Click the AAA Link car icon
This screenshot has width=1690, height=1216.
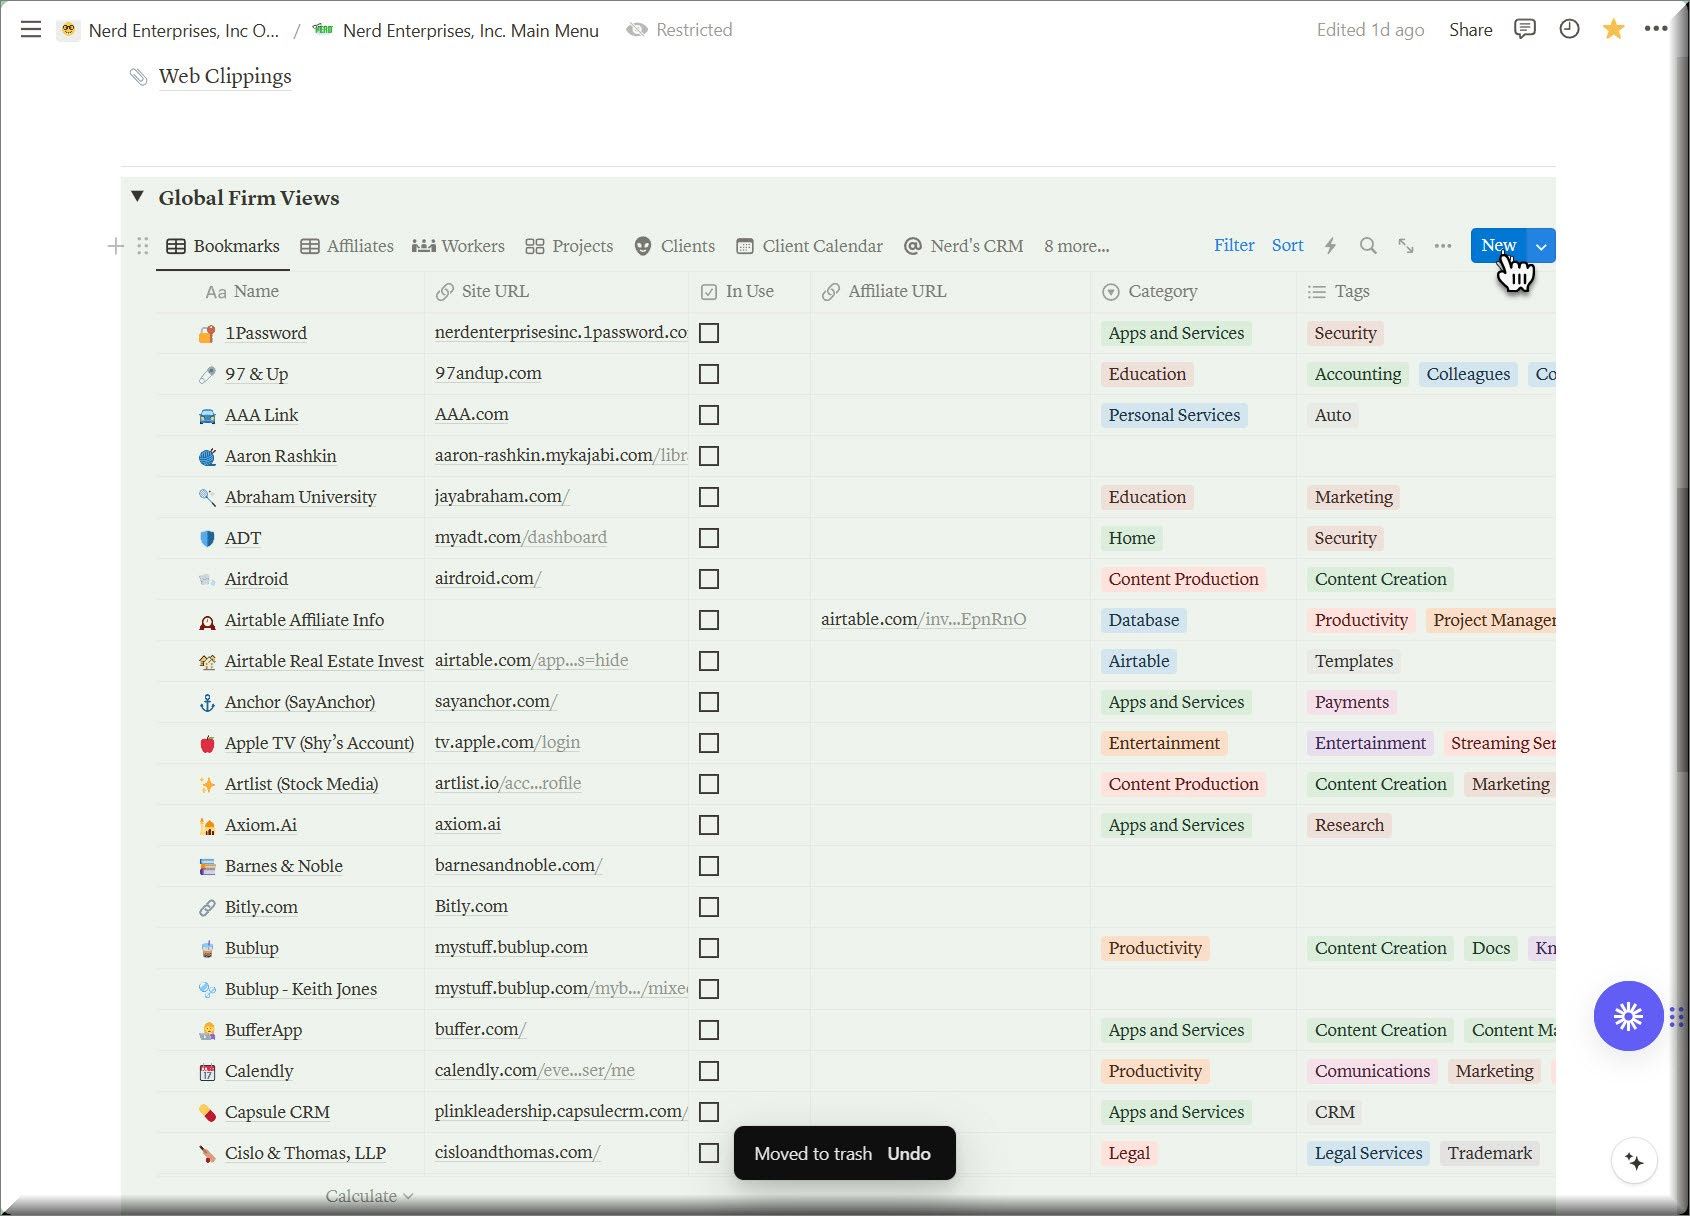click(x=207, y=416)
